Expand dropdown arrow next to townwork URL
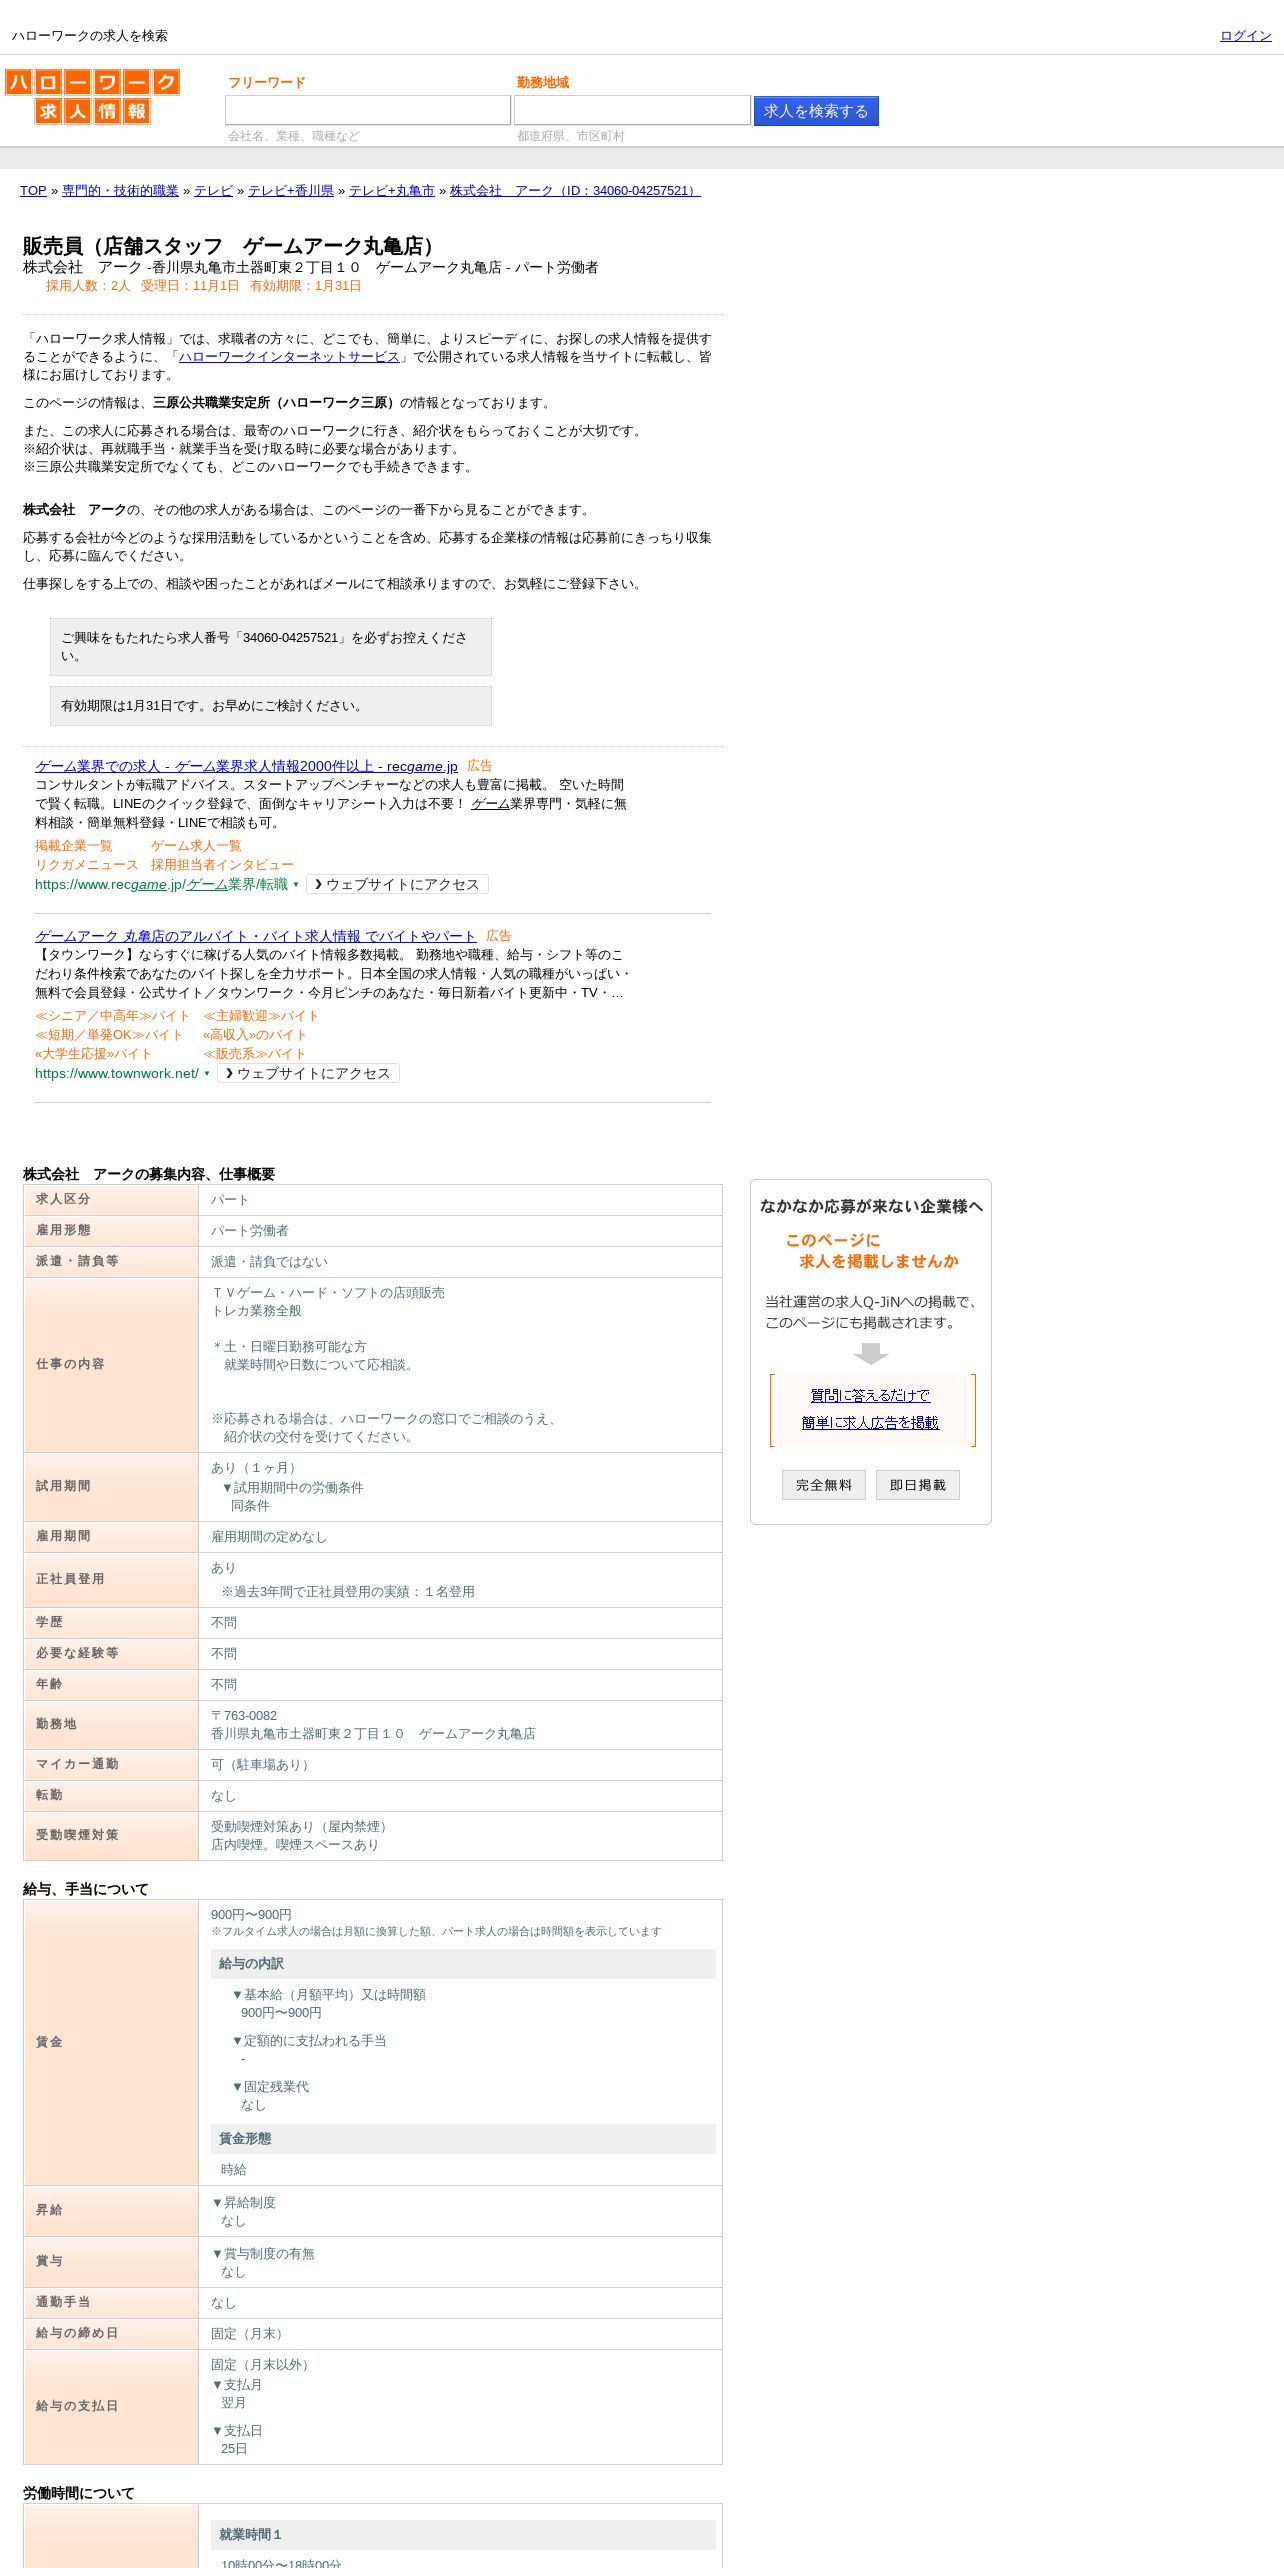The width and height of the screenshot is (1284, 2568). click(x=207, y=1073)
